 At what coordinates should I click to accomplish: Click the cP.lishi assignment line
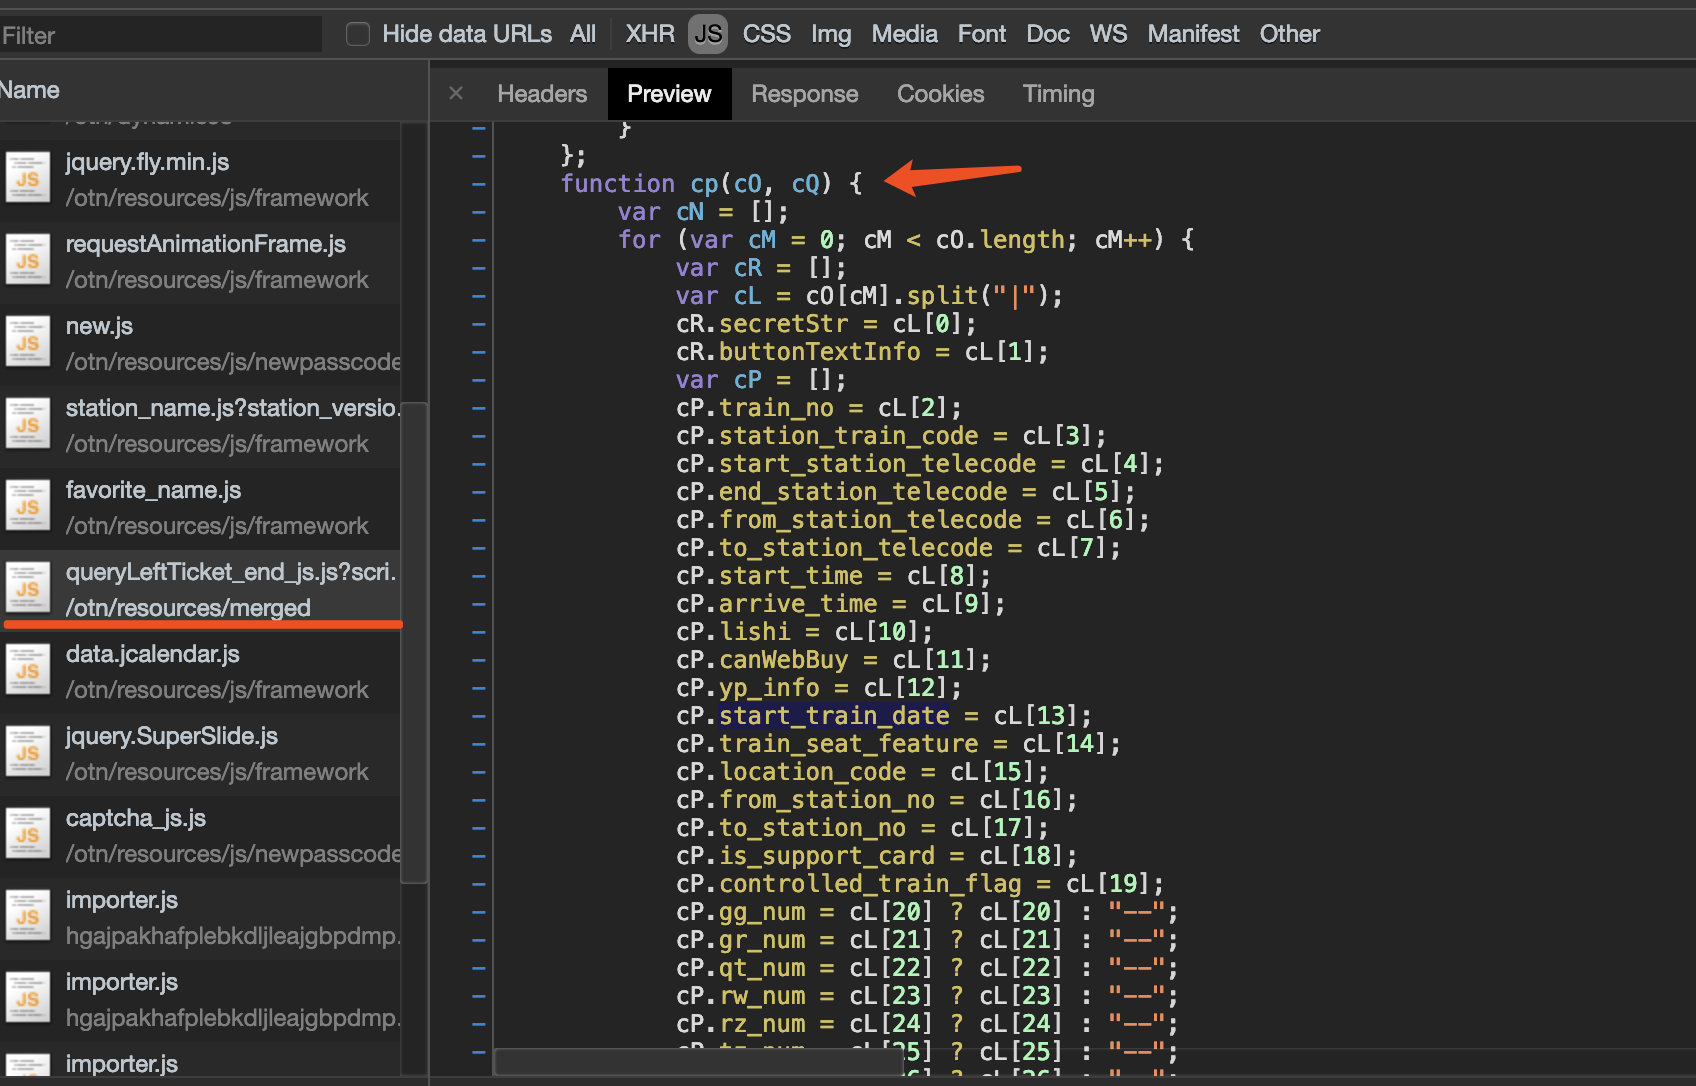(x=805, y=632)
